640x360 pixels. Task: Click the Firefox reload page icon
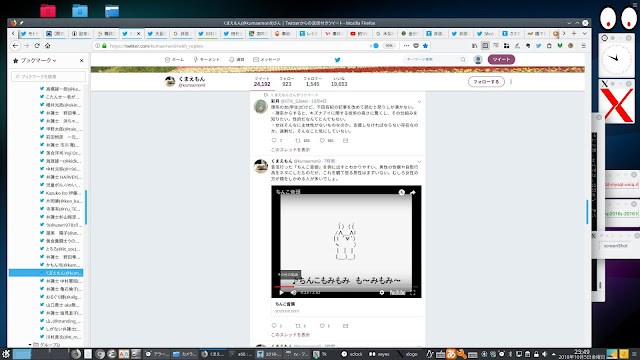(x=37, y=46)
